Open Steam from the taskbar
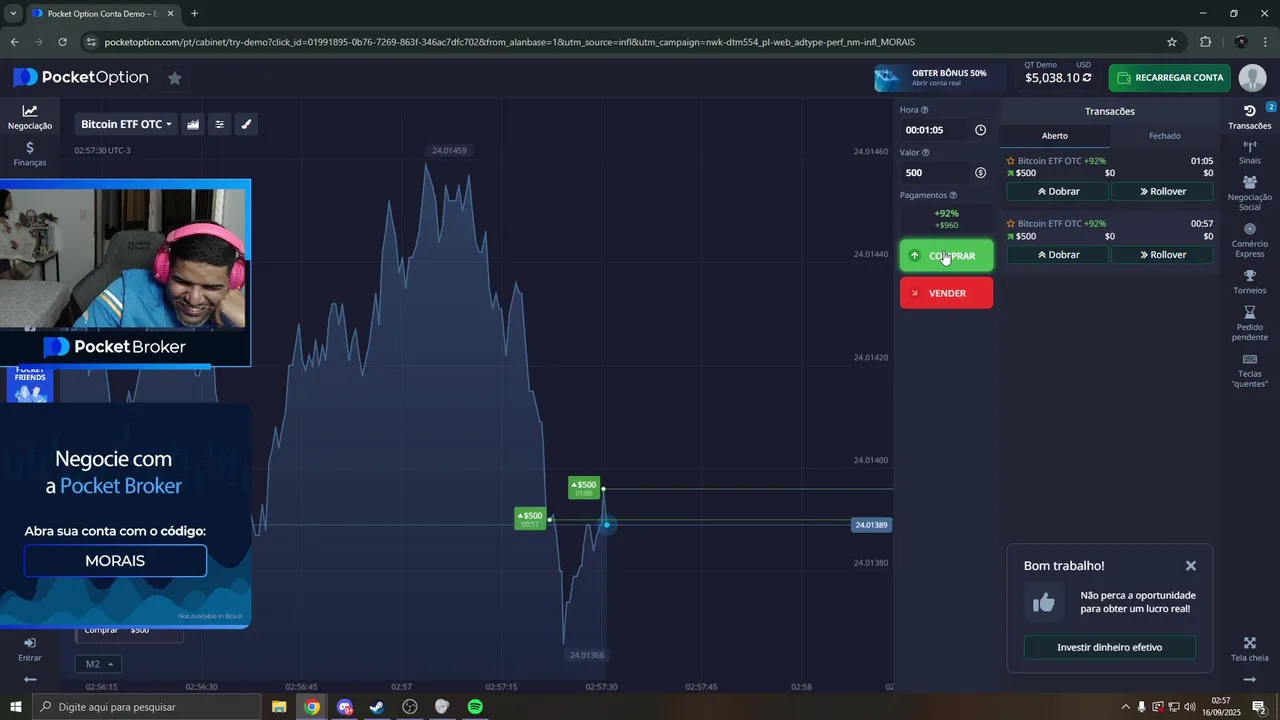1280x720 pixels. point(377,707)
